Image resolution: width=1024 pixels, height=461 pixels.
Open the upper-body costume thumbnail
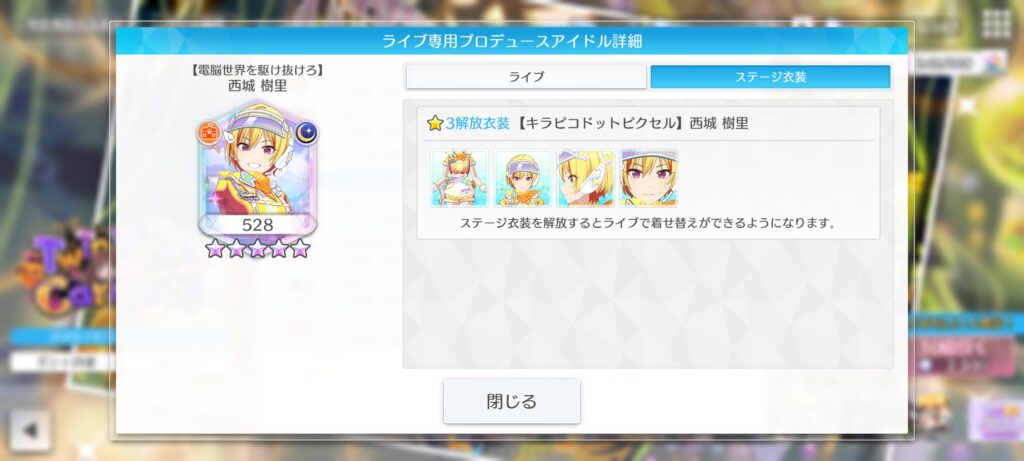tap(523, 178)
